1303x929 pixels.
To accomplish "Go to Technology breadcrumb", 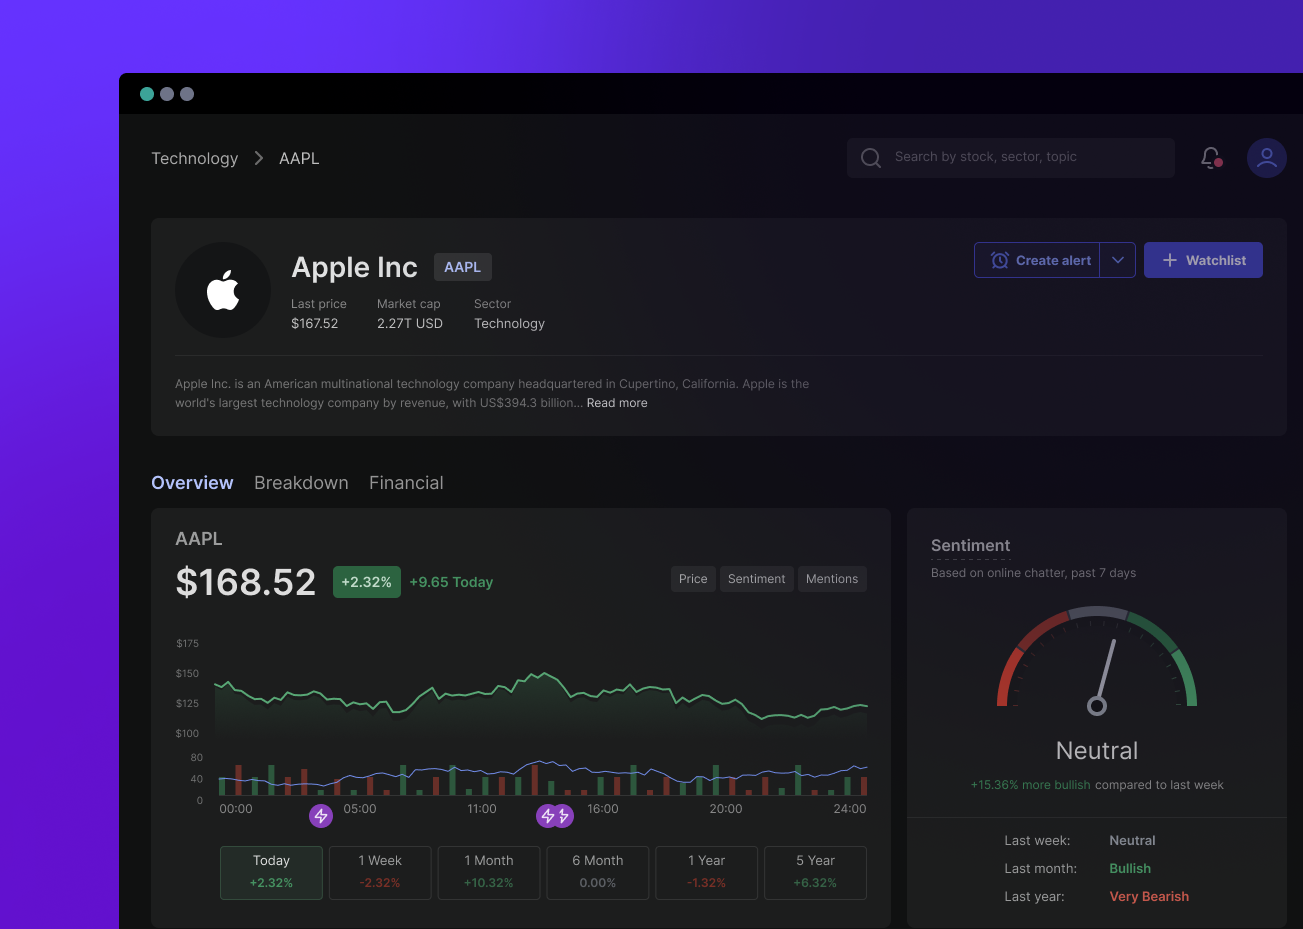I will [x=195, y=158].
